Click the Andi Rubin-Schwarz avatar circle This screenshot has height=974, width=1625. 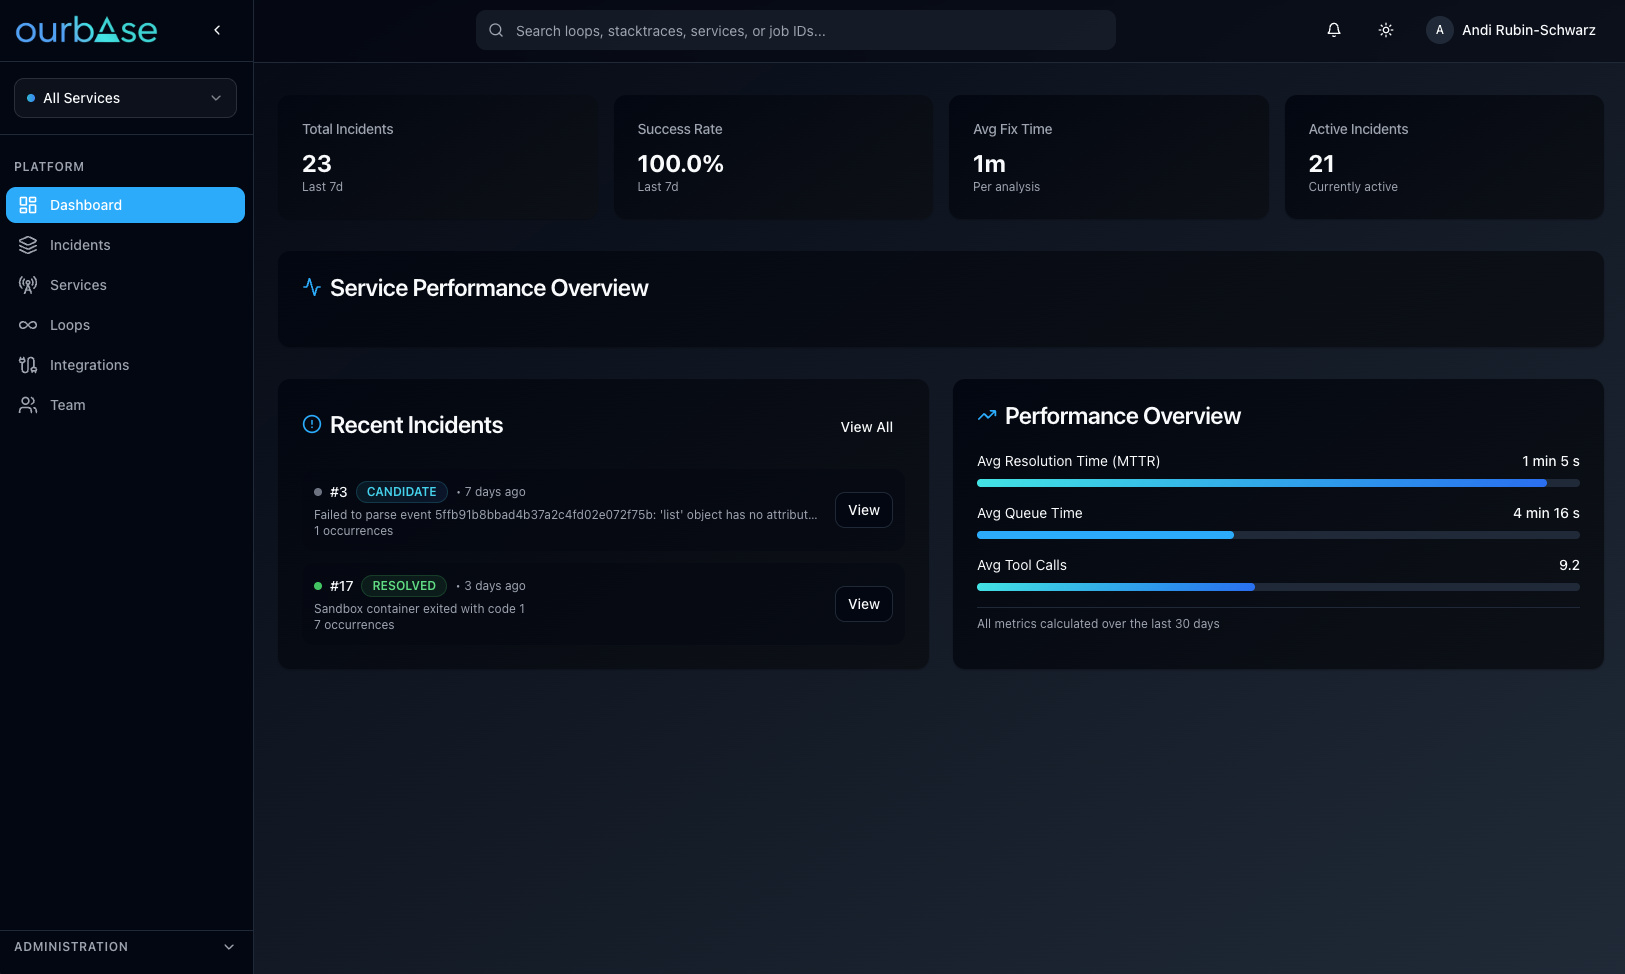(1439, 29)
